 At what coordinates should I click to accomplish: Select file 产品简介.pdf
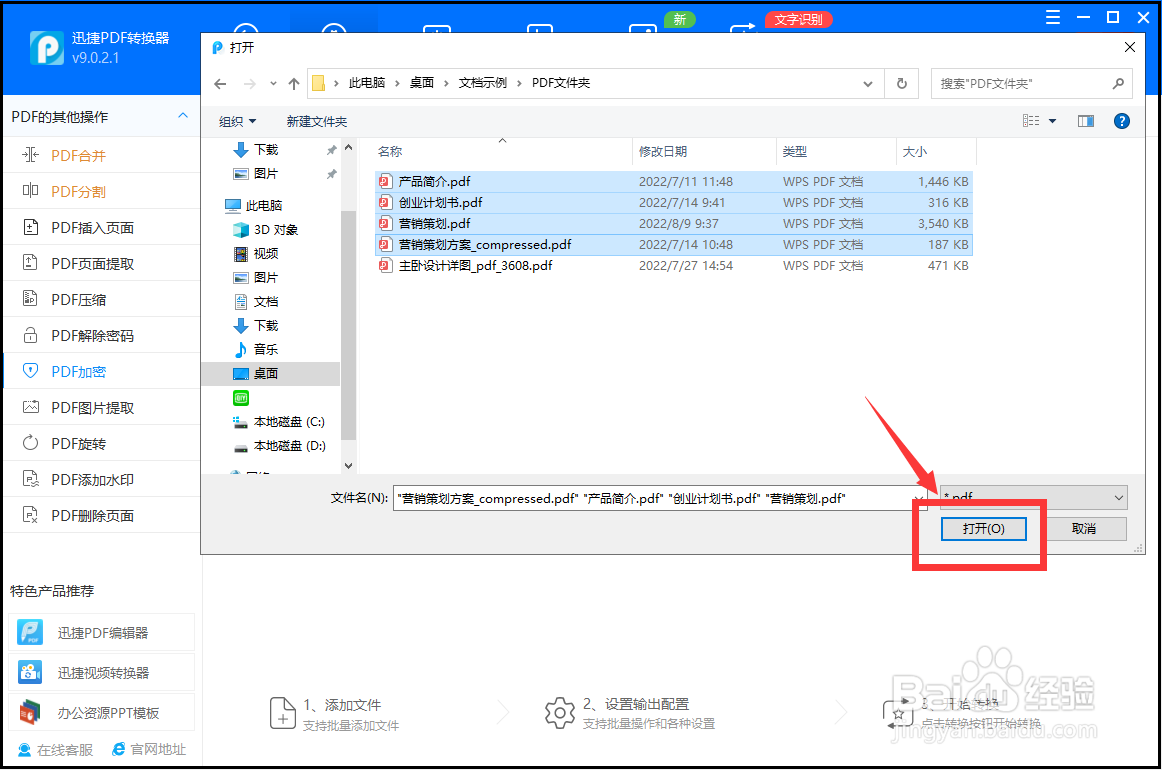pos(674,182)
